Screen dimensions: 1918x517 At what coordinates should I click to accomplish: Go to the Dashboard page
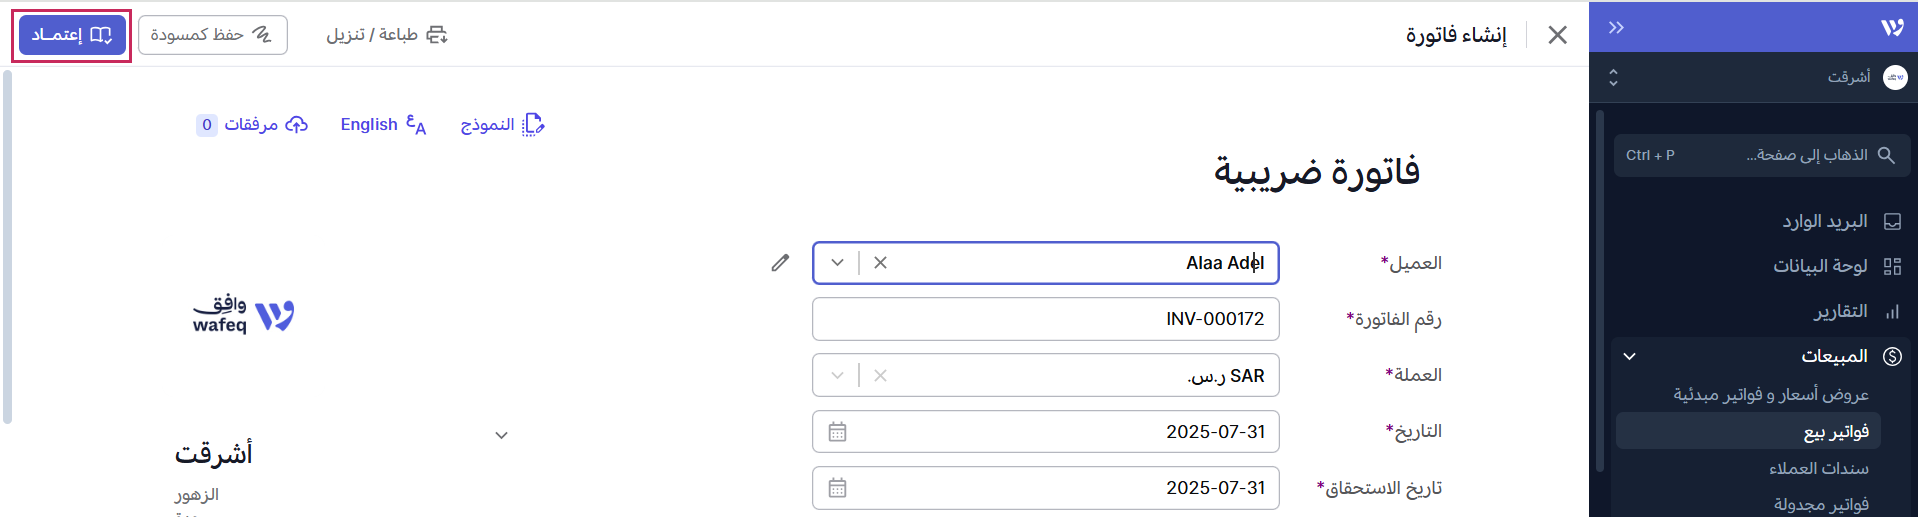1820,266
